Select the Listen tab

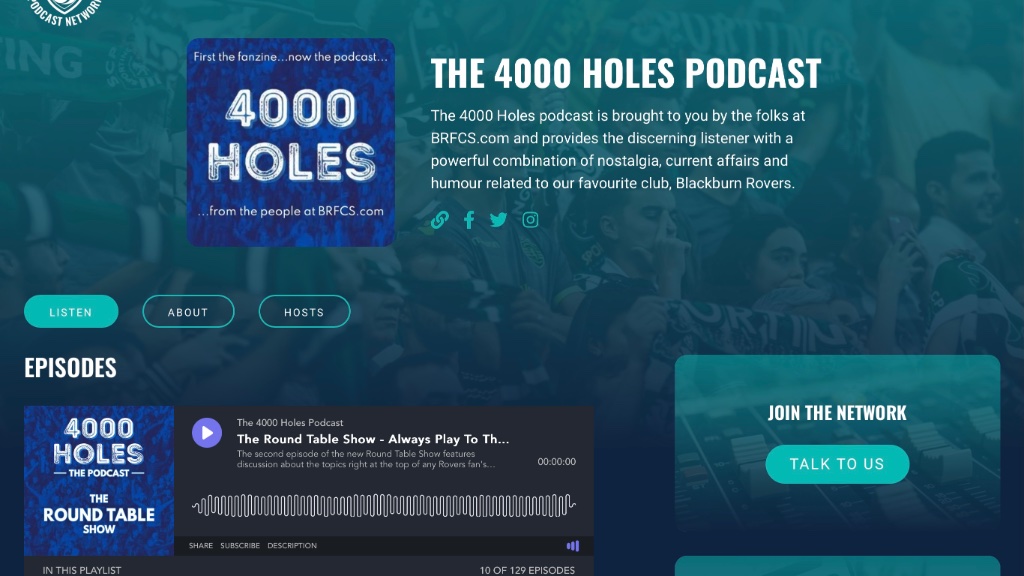(71, 312)
